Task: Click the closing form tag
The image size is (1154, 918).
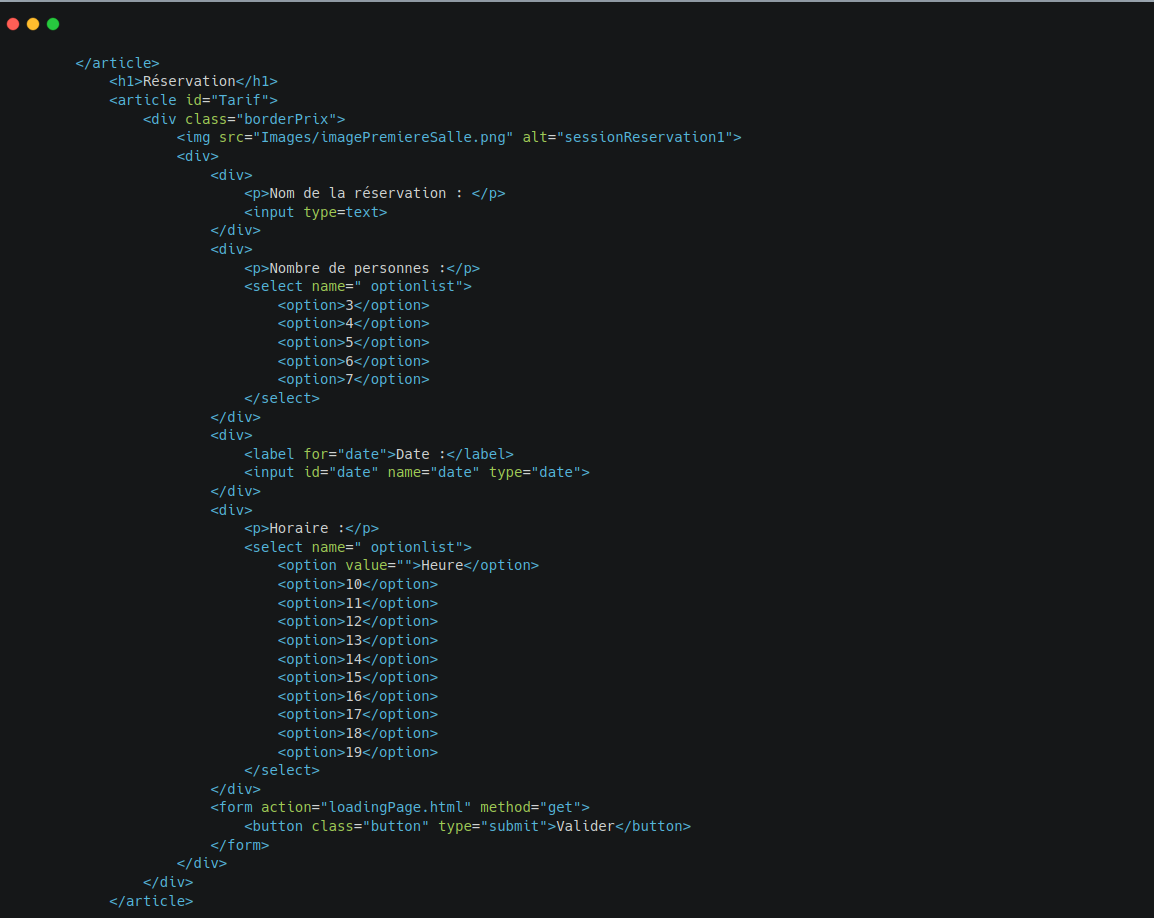Action: [x=240, y=846]
